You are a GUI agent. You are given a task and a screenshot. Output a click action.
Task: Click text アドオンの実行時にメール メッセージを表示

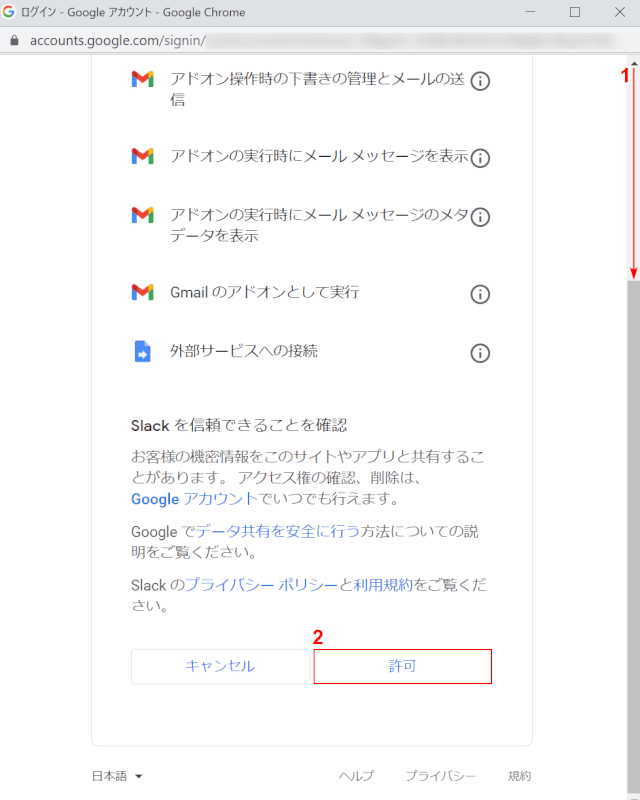pyautogui.click(x=319, y=156)
